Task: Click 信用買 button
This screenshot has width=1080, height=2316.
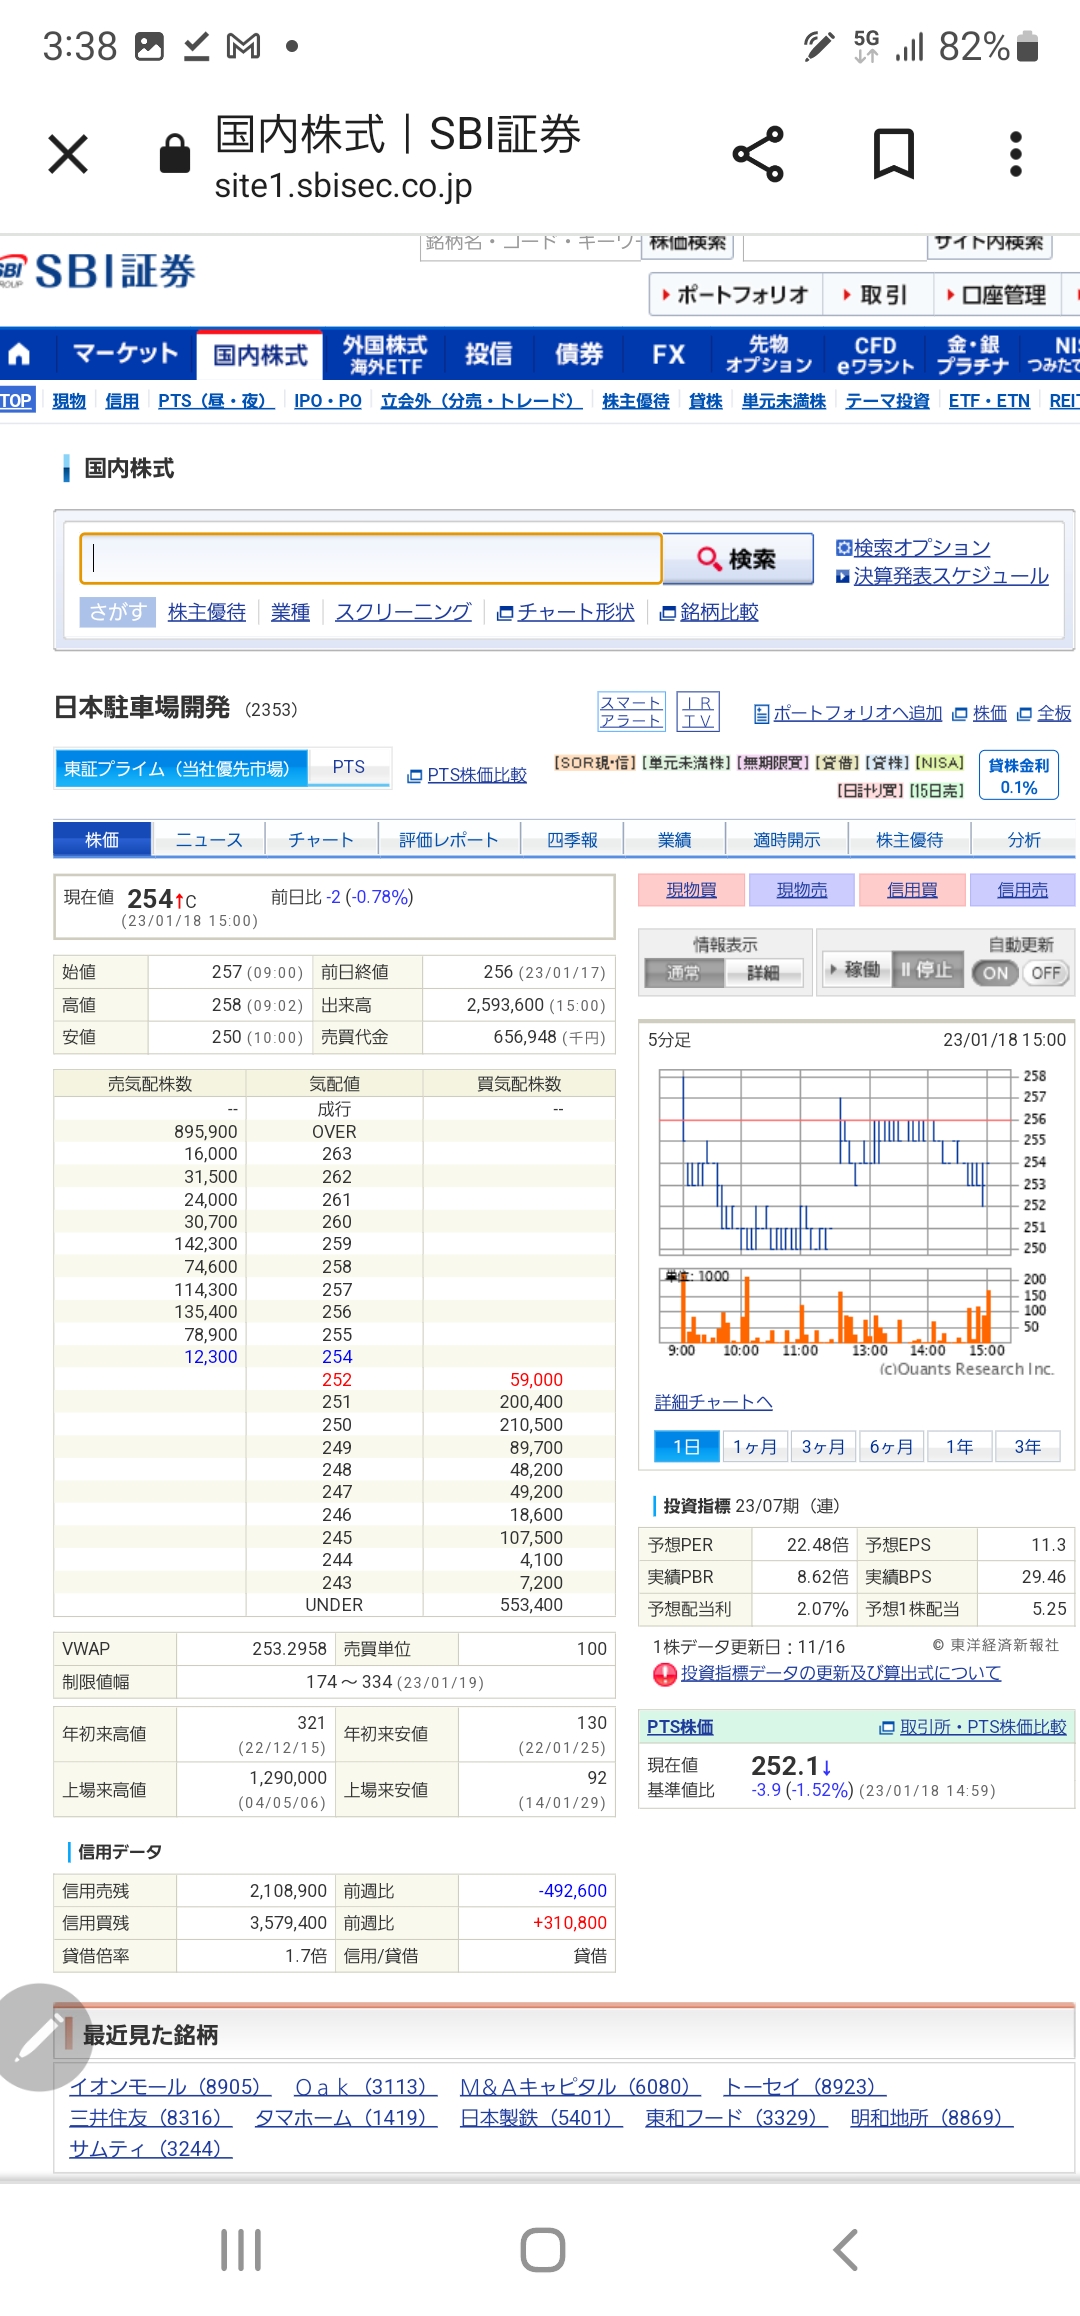Action: tap(912, 890)
